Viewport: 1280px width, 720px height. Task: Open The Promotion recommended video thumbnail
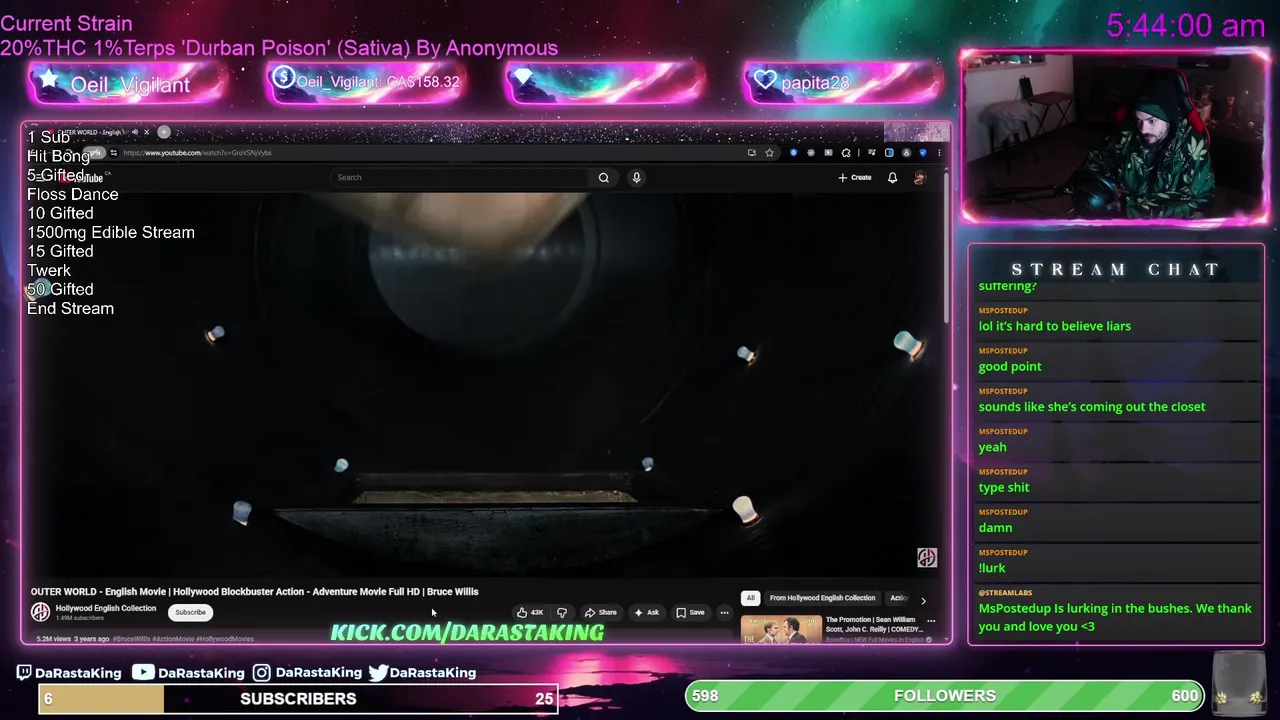pyautogui.click(x=781, y=629)
